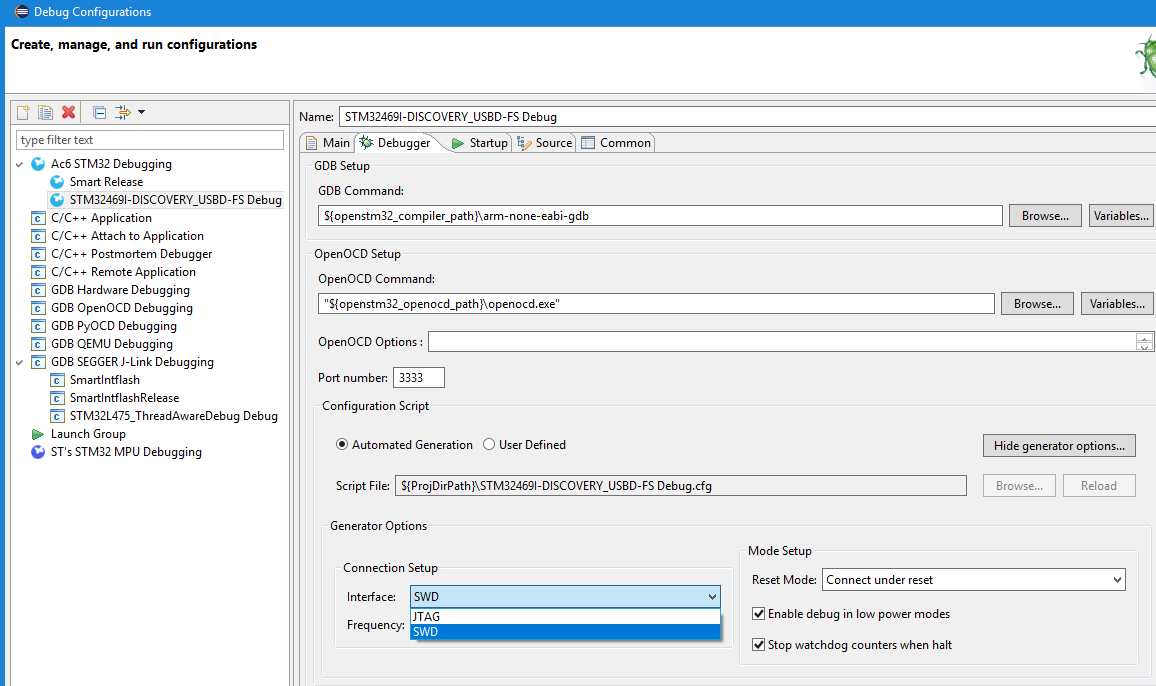Collapse the Ac6 STM32 Debugging node
Screen dimensions: 1156x686
point(20,164)
